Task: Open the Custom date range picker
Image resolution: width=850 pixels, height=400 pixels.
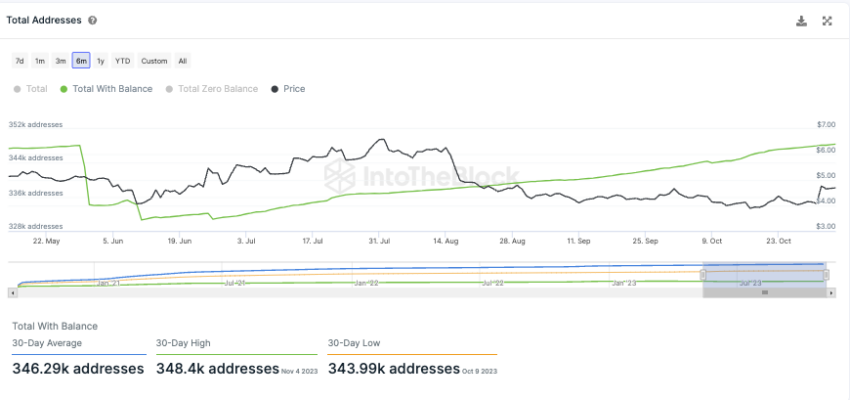Action: point(154,61)
